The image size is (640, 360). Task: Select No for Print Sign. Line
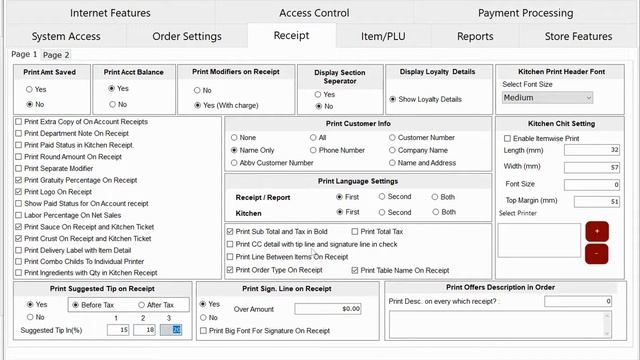[x=203, y=318]
